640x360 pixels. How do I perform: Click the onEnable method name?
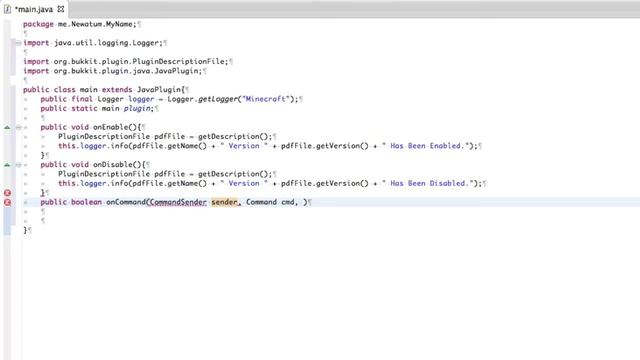(111, 127)
